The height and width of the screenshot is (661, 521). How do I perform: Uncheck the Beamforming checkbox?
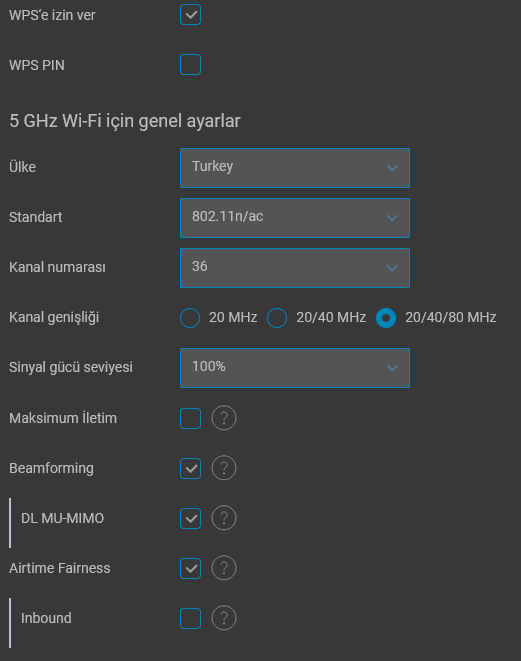pos(191,468)
